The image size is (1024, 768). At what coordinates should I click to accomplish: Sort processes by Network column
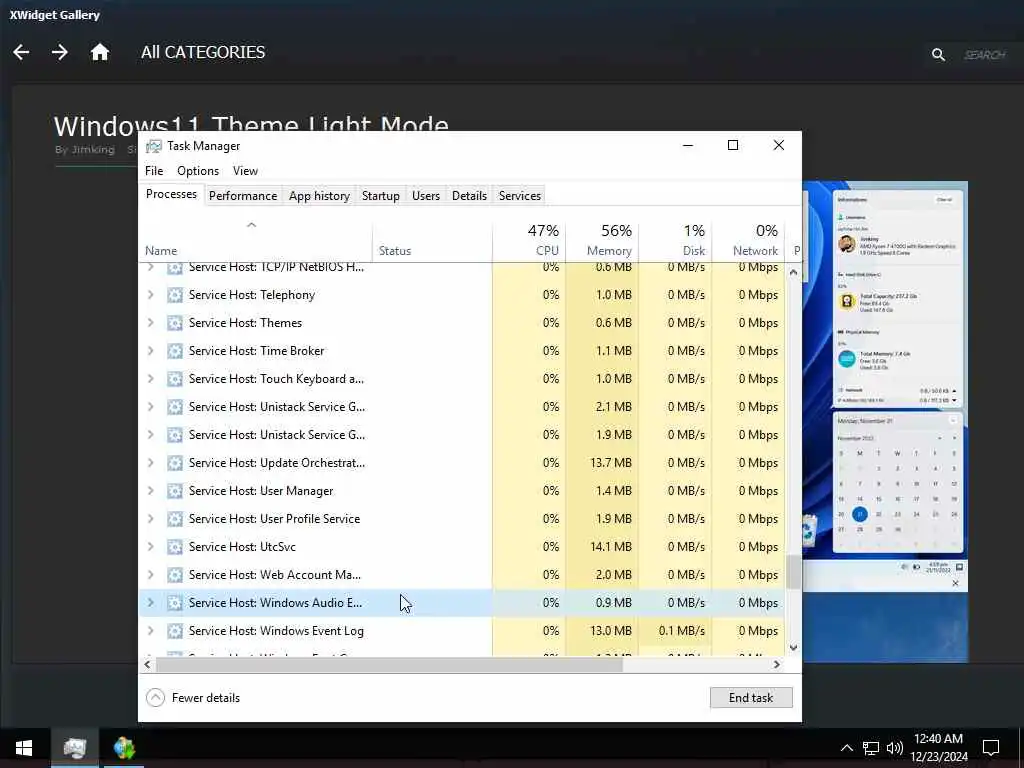click(x=748, y=240)
